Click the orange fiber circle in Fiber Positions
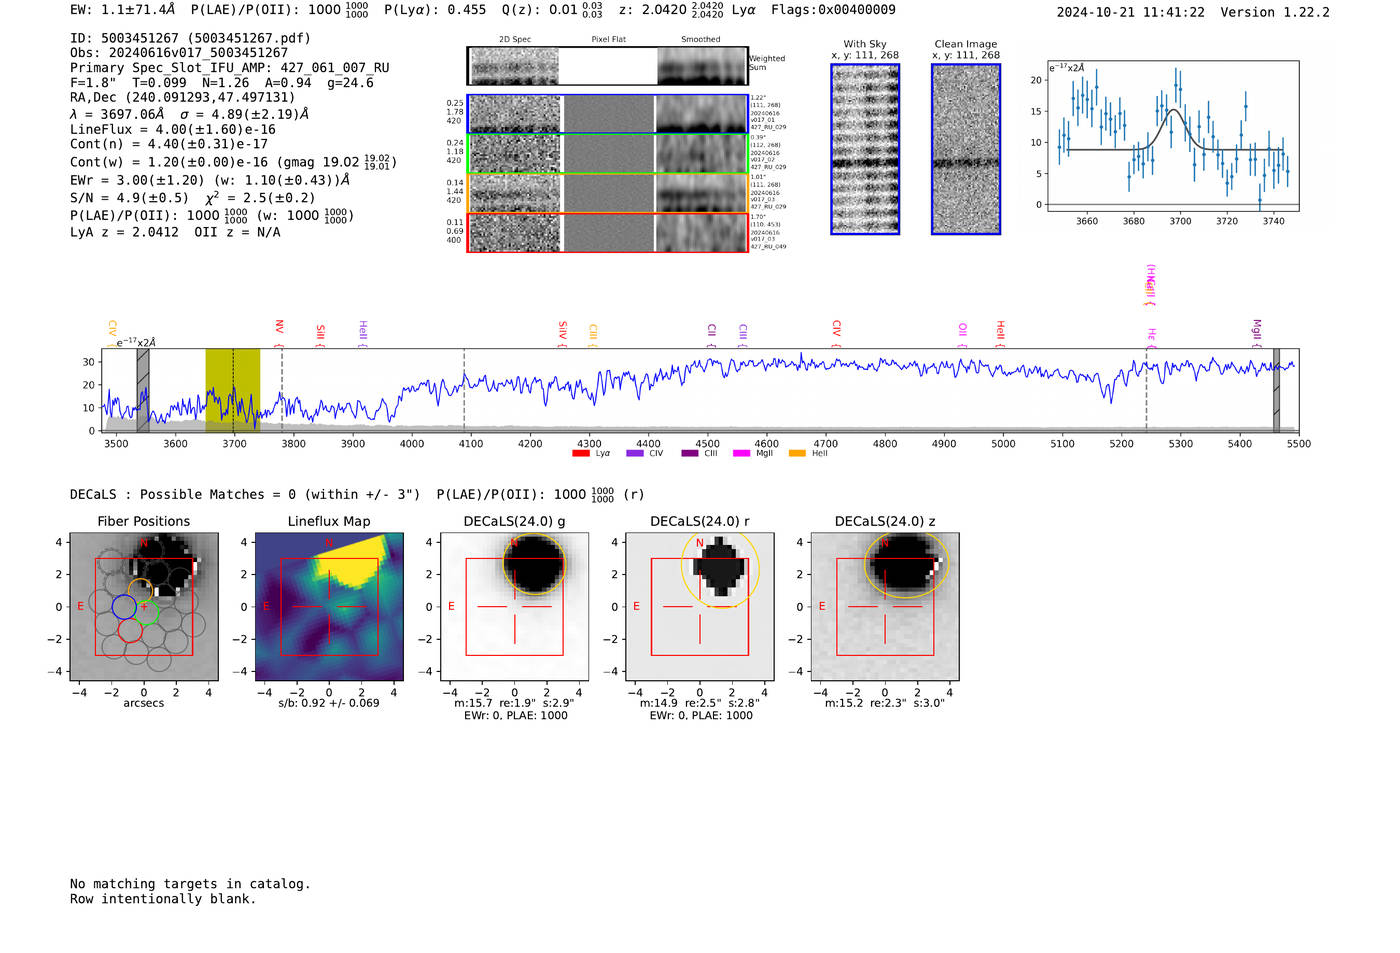 [140, 590]
